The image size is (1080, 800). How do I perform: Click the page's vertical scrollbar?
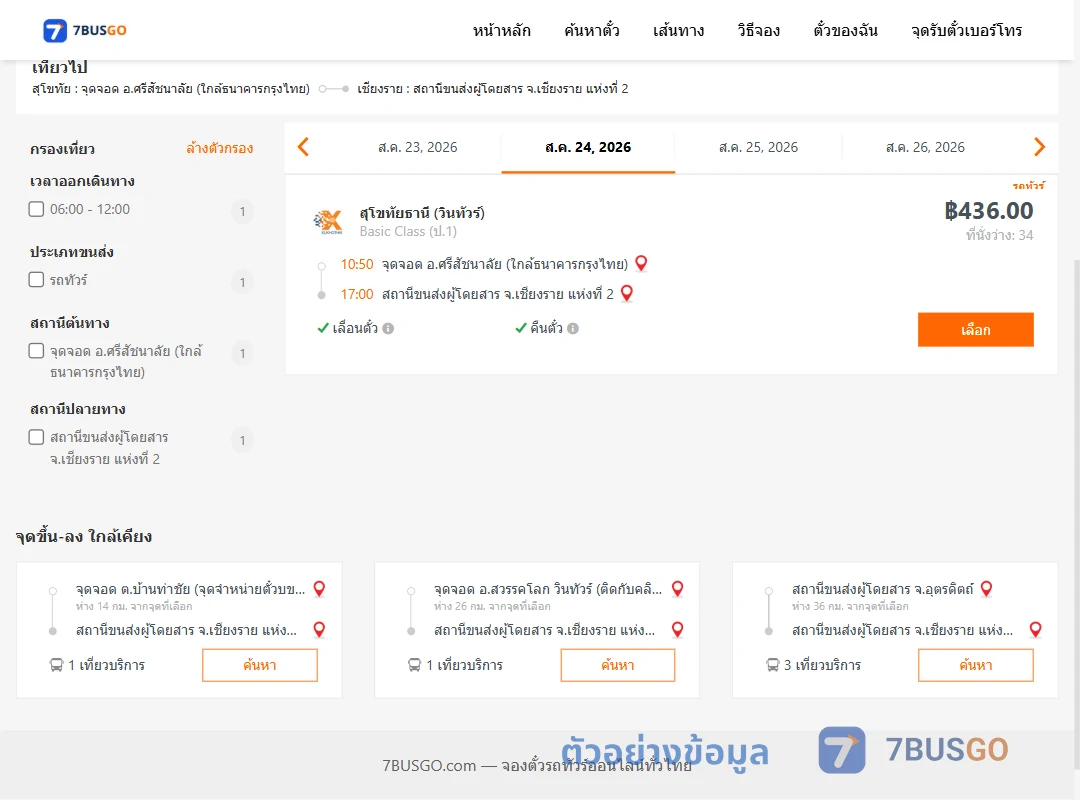point(1077,514)
